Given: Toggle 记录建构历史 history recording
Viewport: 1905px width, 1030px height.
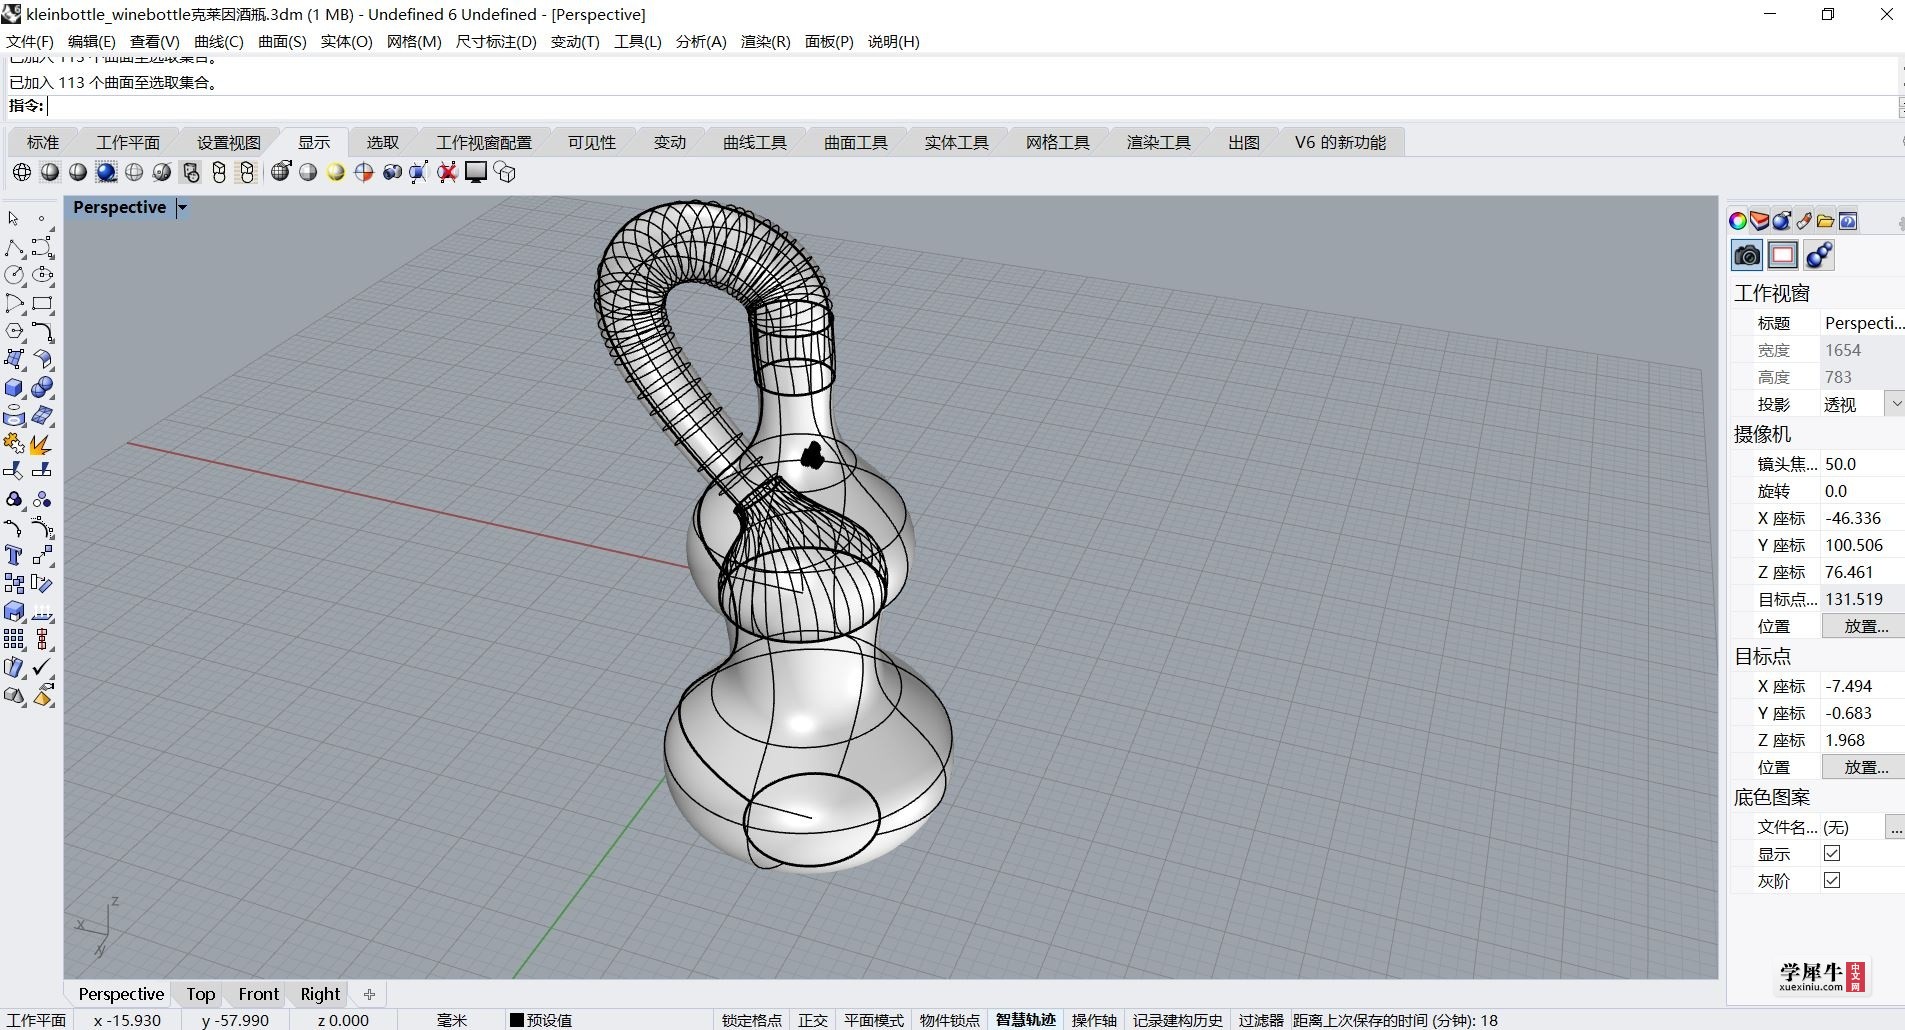Looking at the screenshot, I should click(x=1178, y=1020).
